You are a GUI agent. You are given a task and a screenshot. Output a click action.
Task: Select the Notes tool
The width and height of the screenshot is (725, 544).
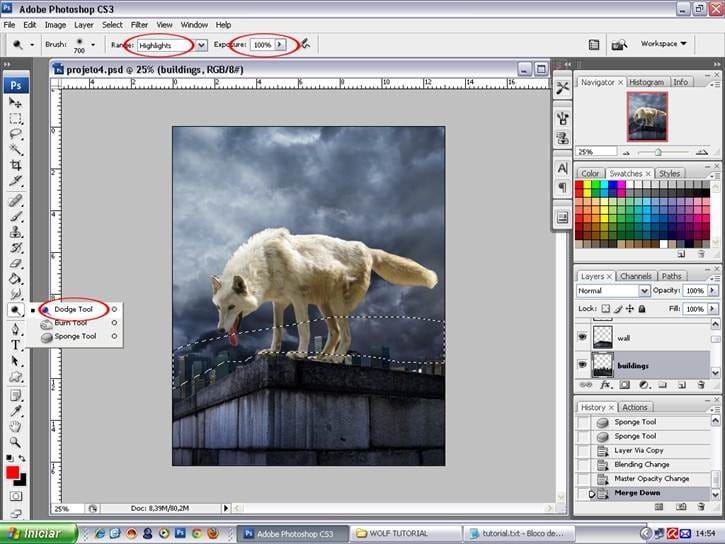pos(15,396)
